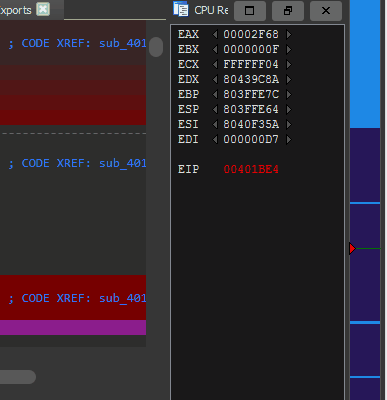Image resolution: width=387 pixels, height=400 pixels.
Task: Grab the disassembly horizontal scrollbar thumb
Action: [x=17, y=377]
